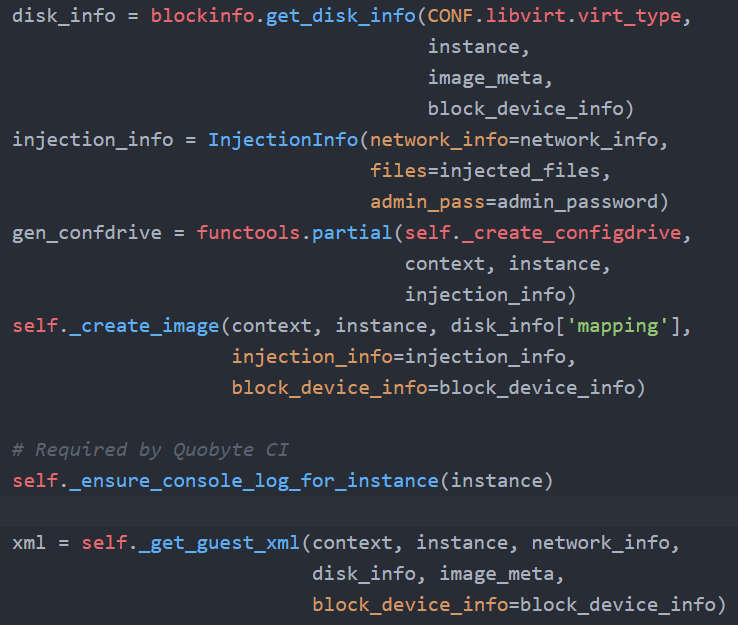Click 'files' keyword argument

coord(399,171)
